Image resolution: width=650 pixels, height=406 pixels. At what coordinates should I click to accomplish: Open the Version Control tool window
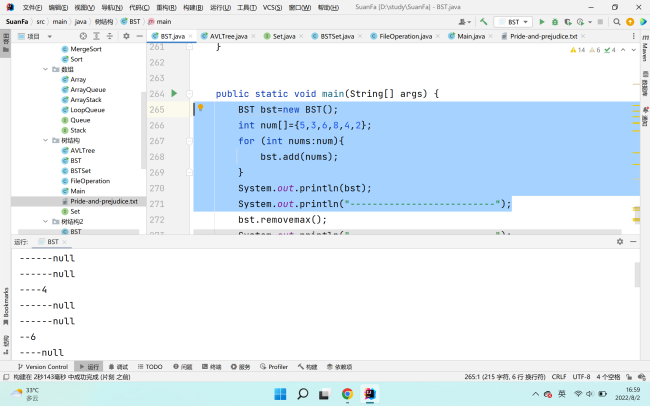click(x=42, y=366)
